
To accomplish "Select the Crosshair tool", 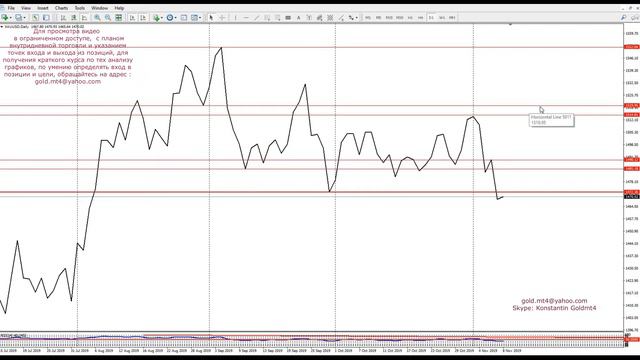I will 222,18.
